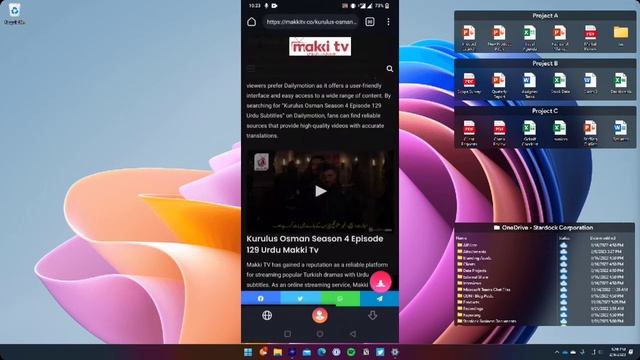Open Microsoft Edge from the taskbar
The width and height of the screenshot is (640, 360).
[x=322, y=352]
